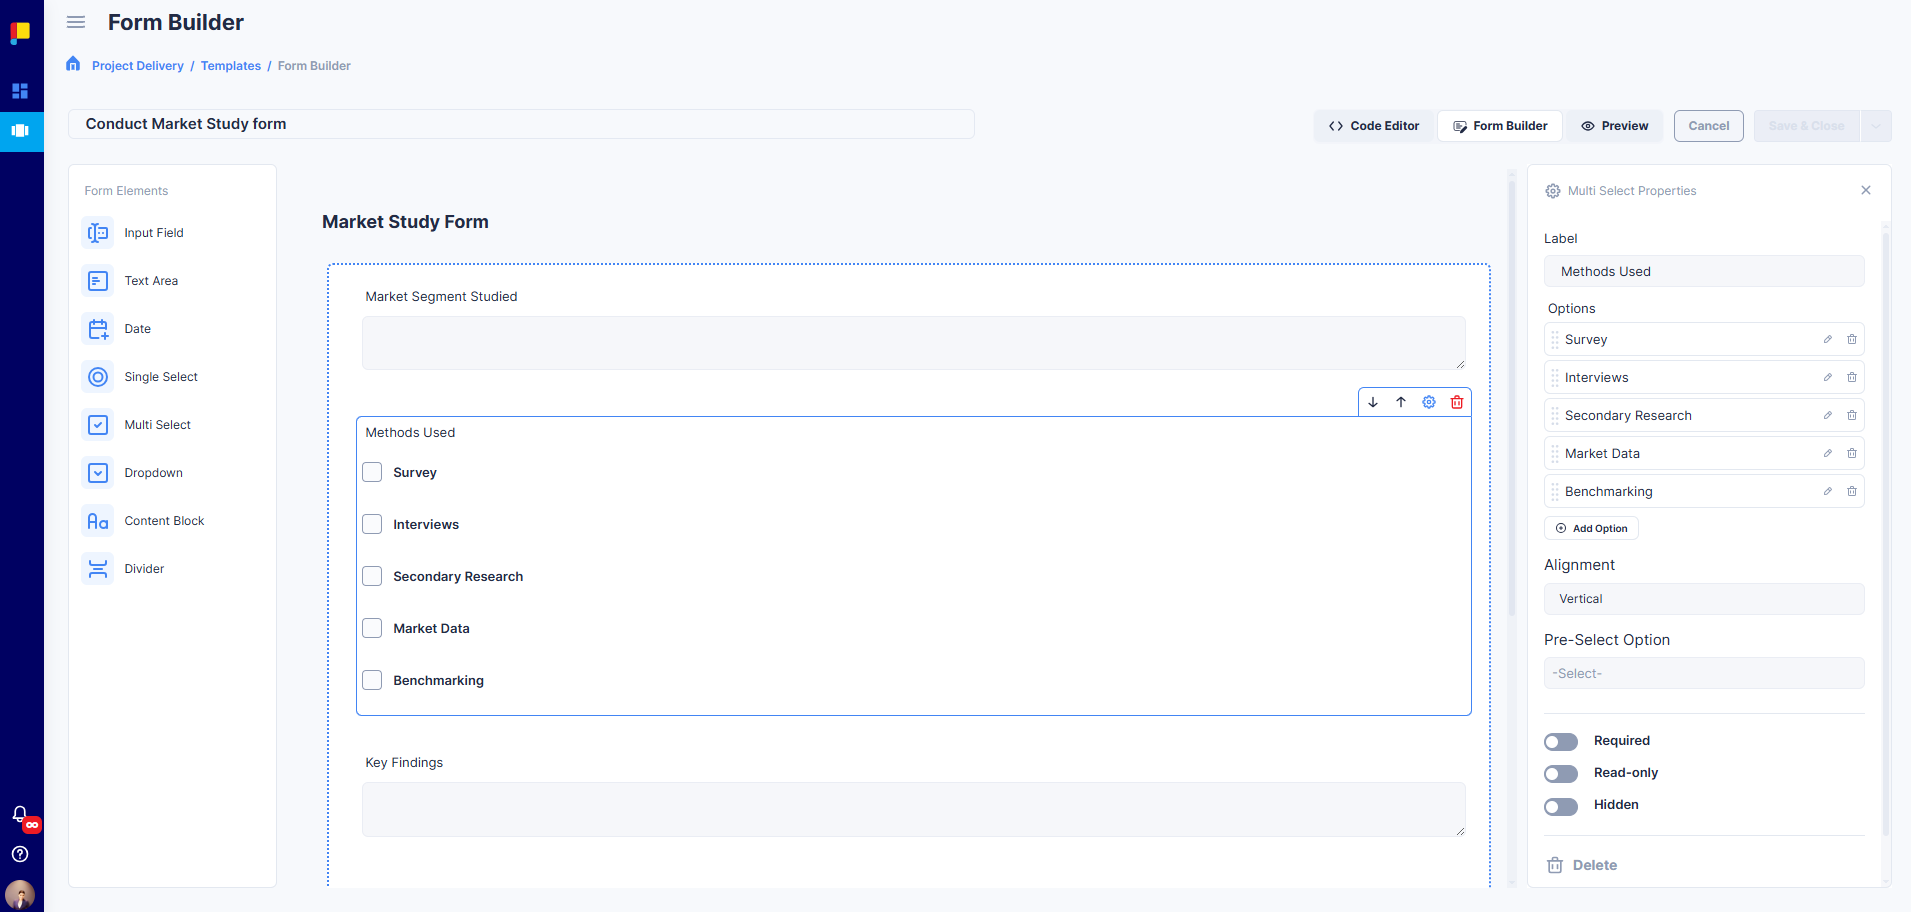
Task: Click the move-down arrow on Methods Used field
Action: [1373, 402]
